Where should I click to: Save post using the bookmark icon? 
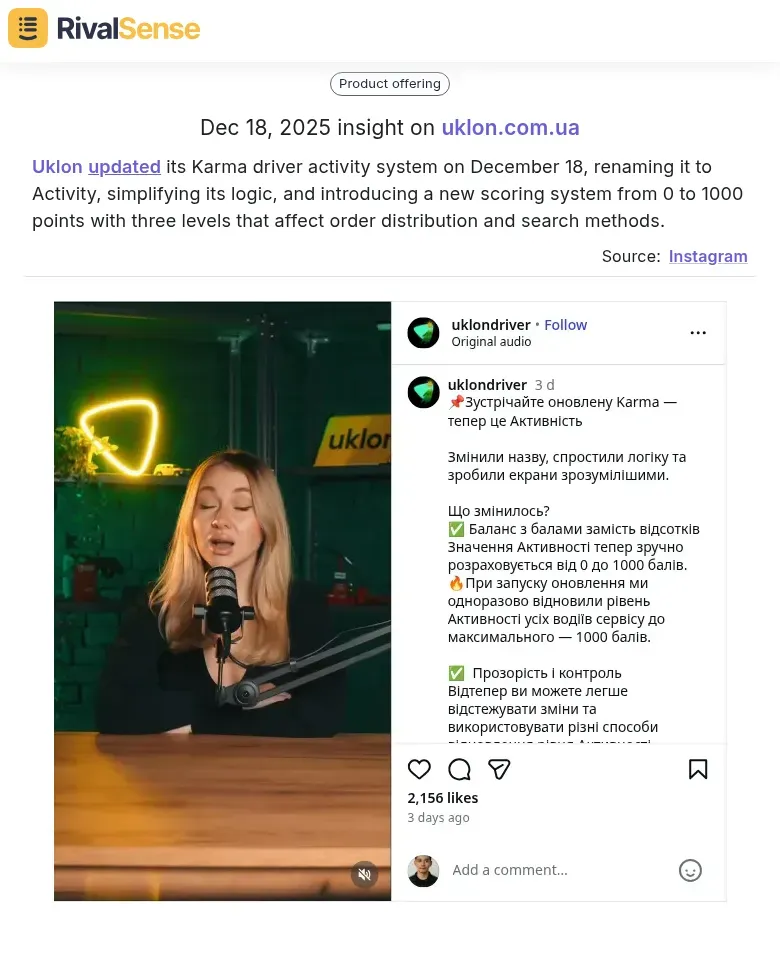tap(698, 769)
